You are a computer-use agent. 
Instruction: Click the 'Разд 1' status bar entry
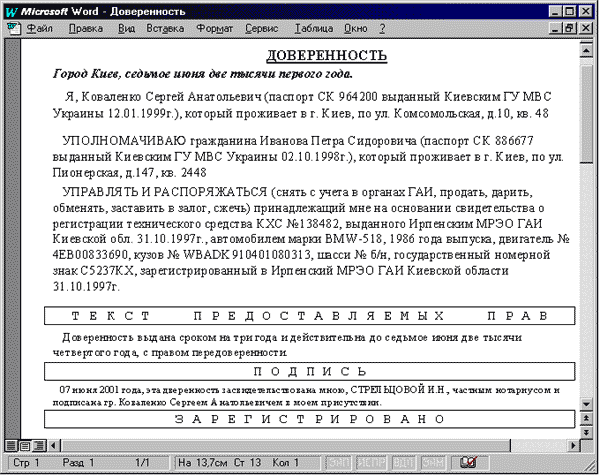coord(78,463)
